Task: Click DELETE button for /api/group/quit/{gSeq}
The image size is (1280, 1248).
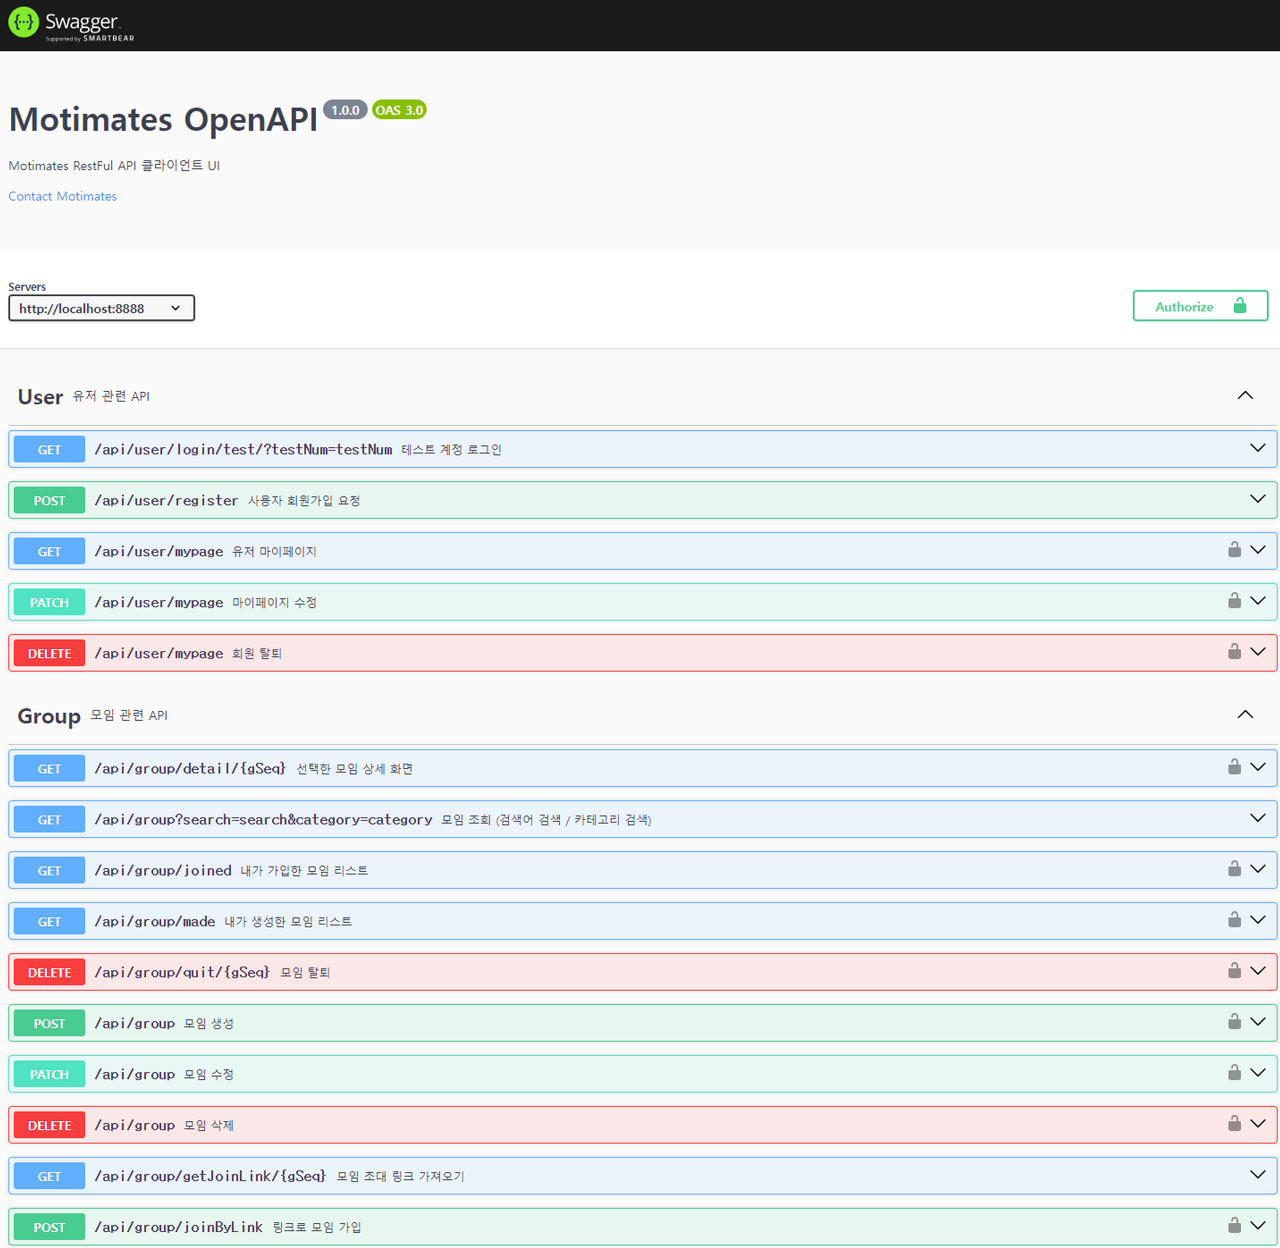Action: pos(49,973)
